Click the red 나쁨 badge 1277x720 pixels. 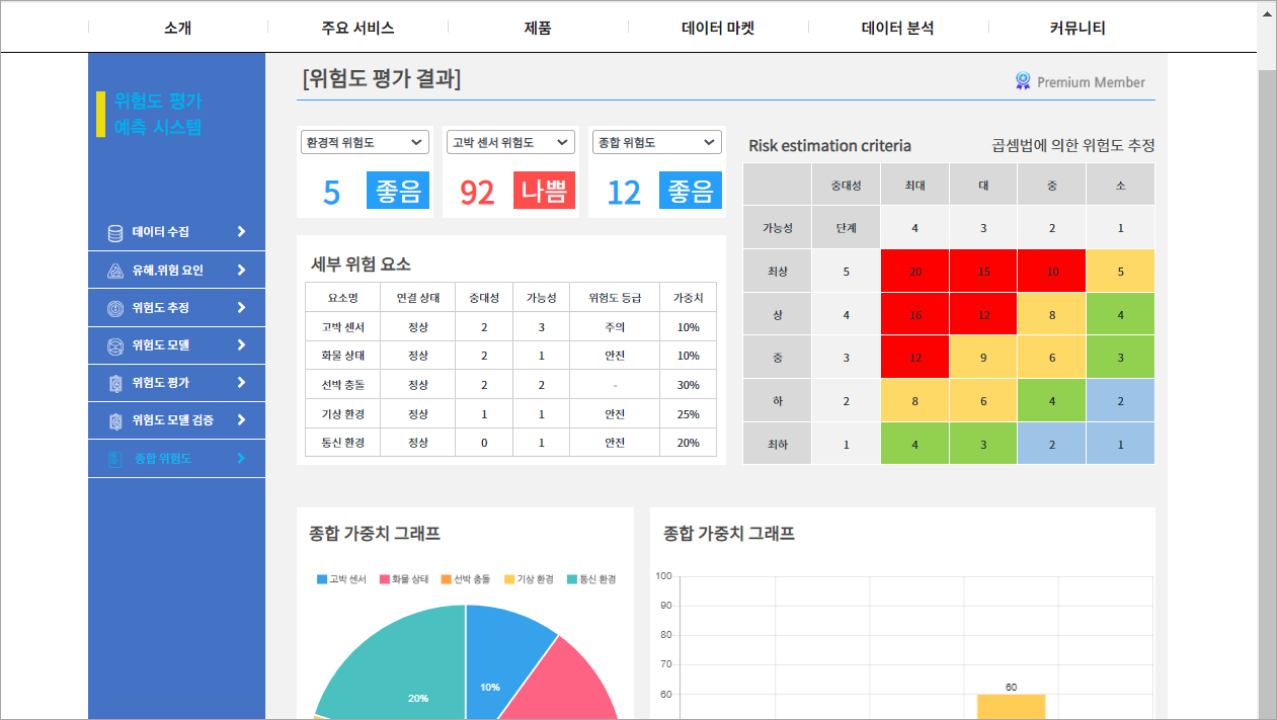click(x=544, y=190)
